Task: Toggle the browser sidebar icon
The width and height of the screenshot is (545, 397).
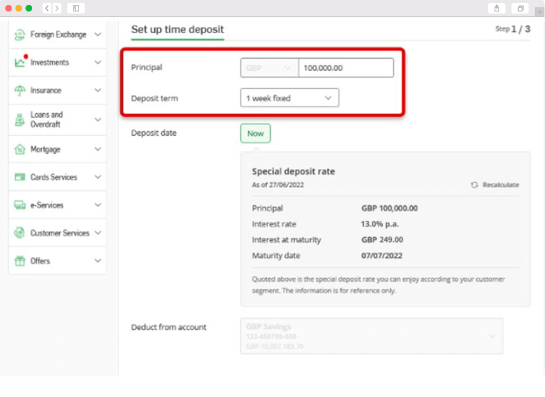Action: coord(76,8)
